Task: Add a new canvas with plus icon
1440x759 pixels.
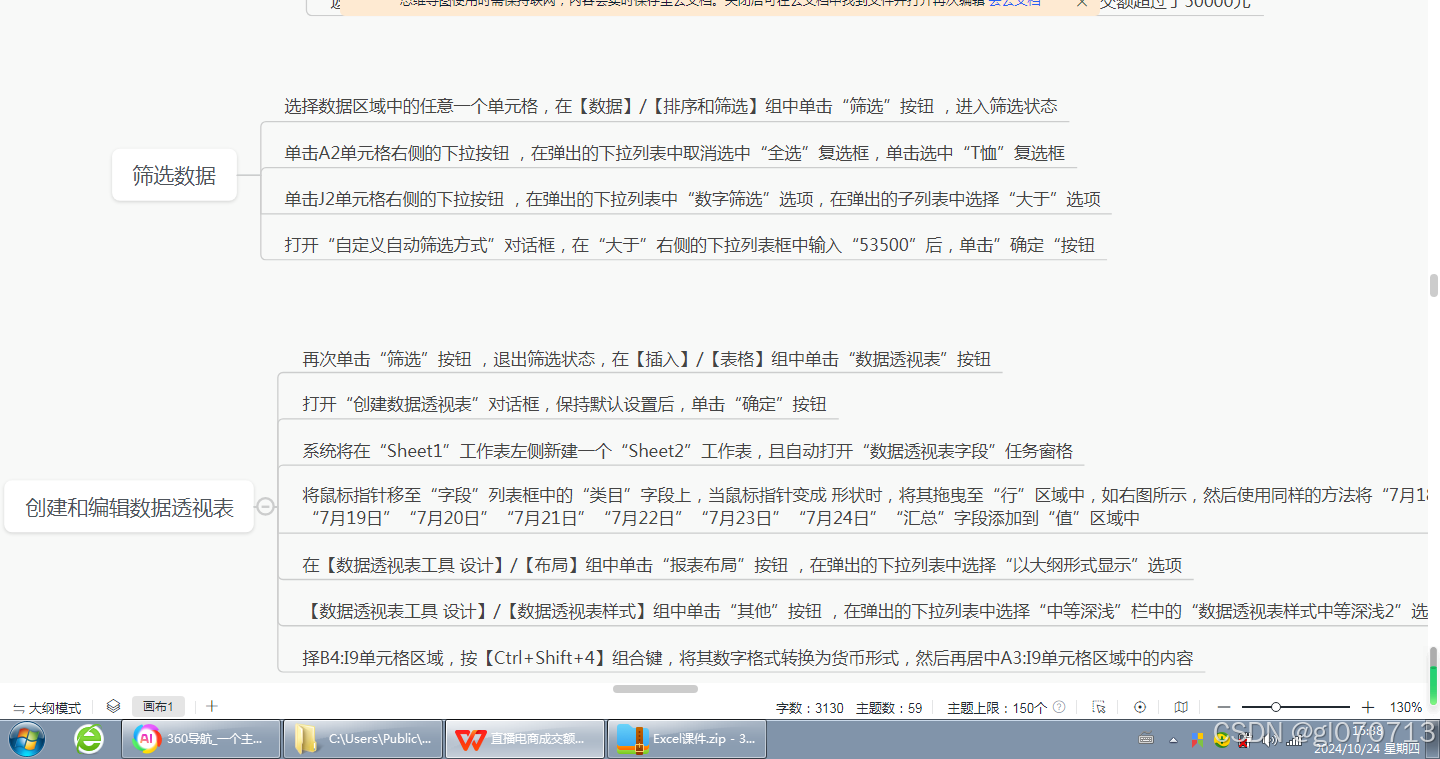Action: [211, 706]
